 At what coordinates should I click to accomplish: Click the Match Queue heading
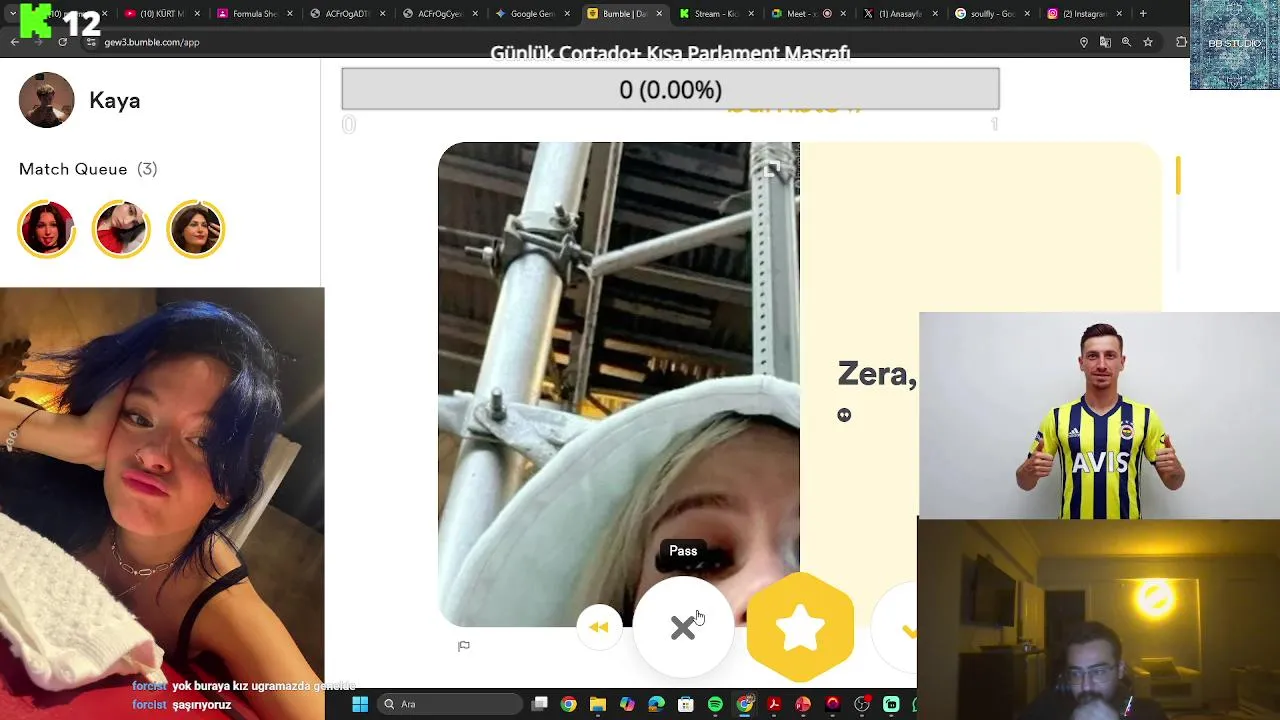(73, 169)
